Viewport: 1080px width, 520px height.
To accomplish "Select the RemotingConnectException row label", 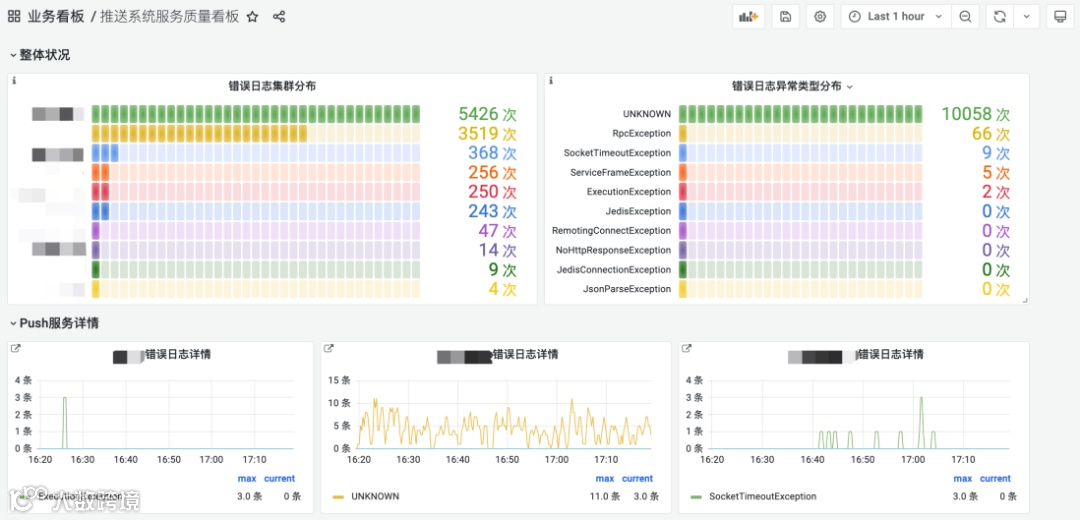I will pyautogui.click(x=612, y=231).
